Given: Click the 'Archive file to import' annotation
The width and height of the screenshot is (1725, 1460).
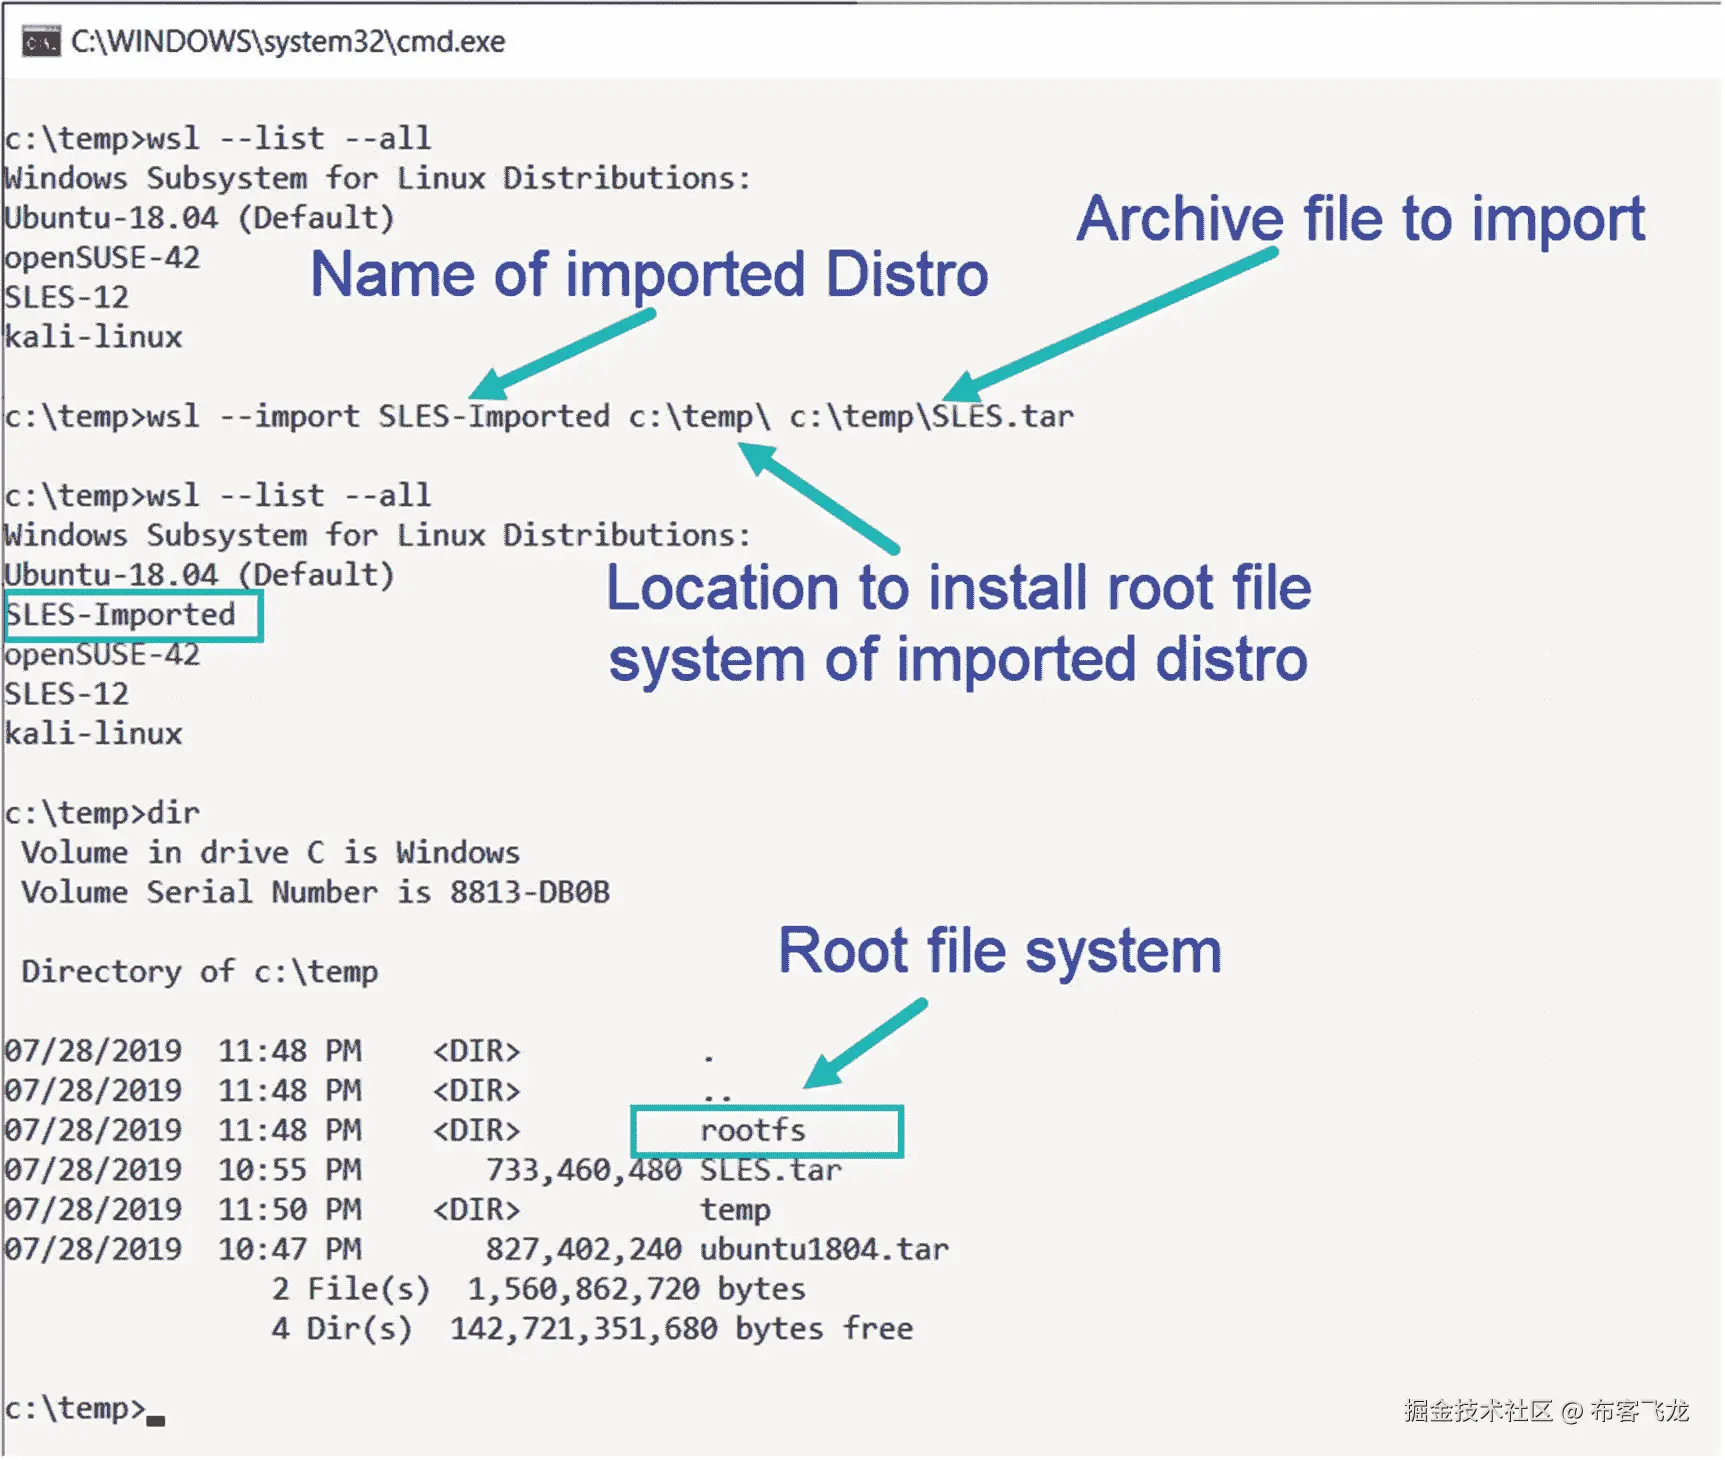Looking at the screenshot, I should (1361, 219).
